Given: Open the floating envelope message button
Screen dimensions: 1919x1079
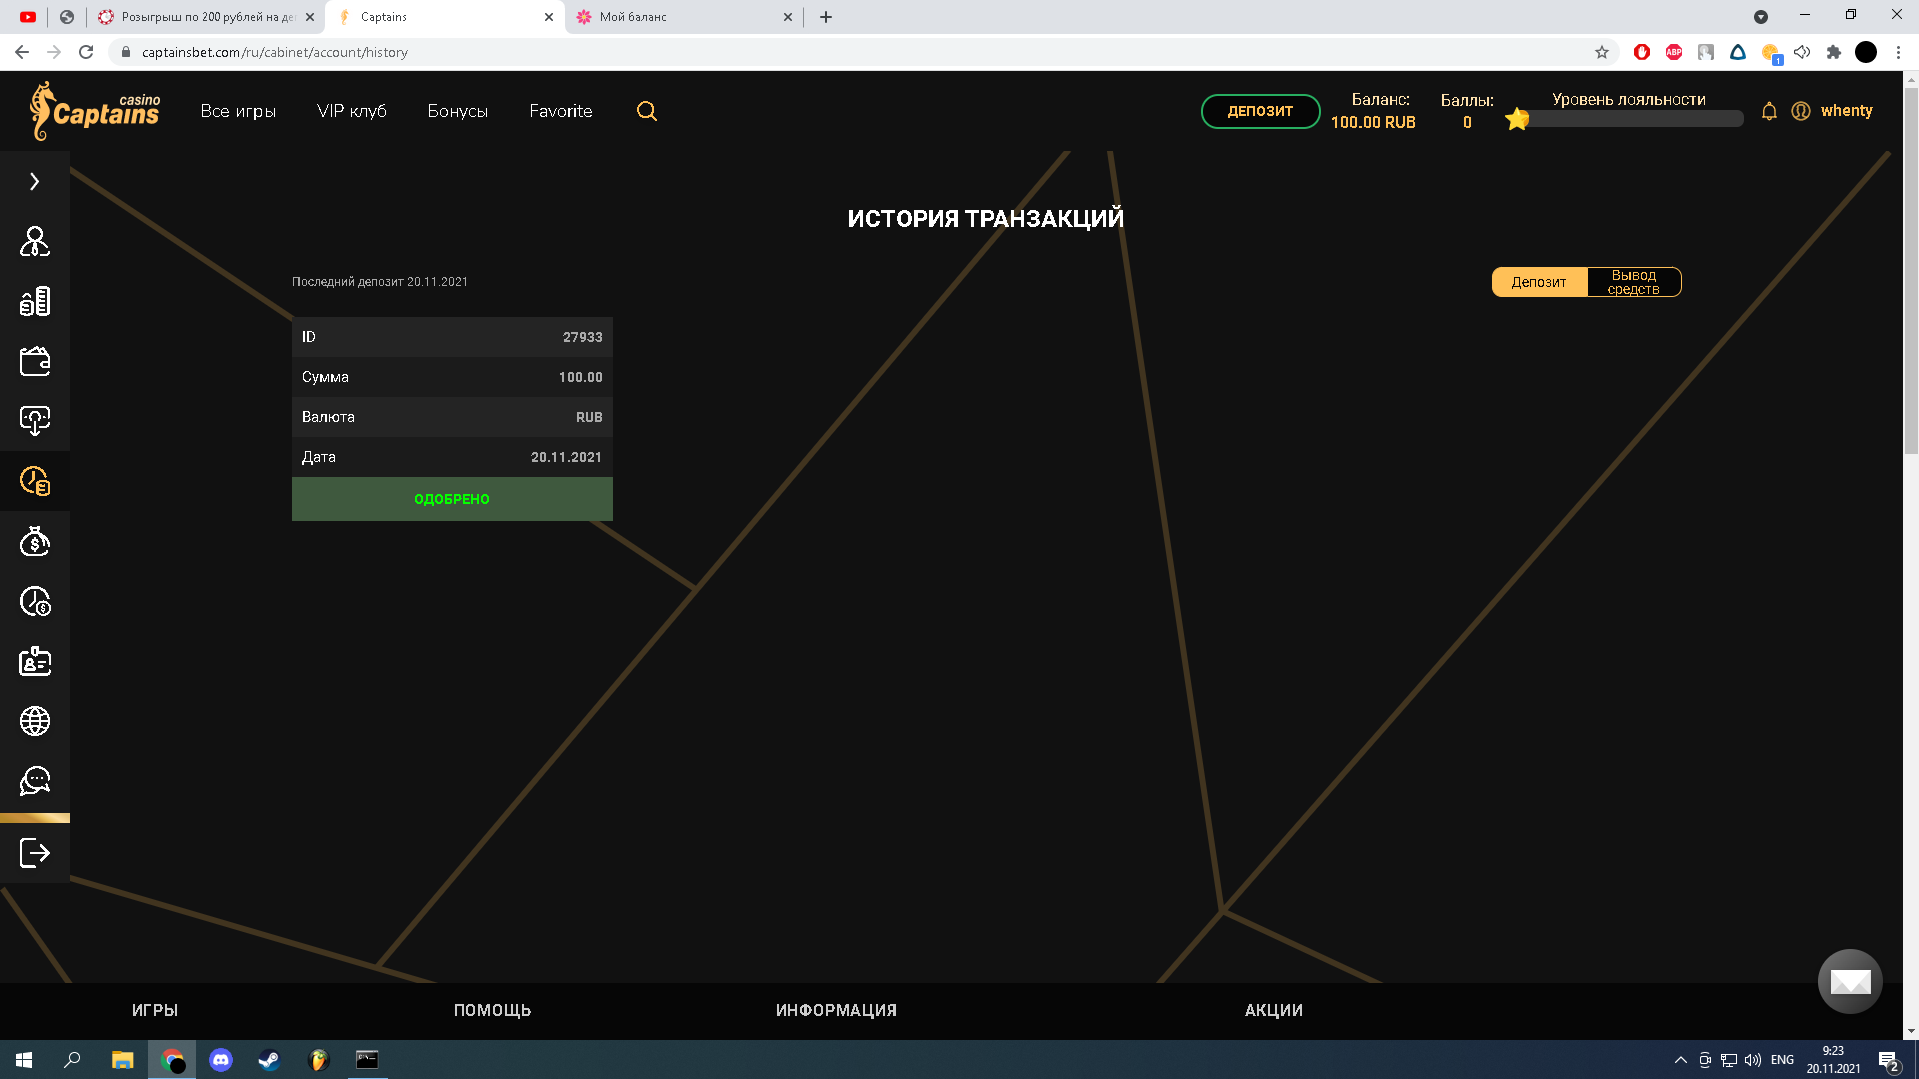Looking at the screenshot, I should click(x=1849, y=981).
